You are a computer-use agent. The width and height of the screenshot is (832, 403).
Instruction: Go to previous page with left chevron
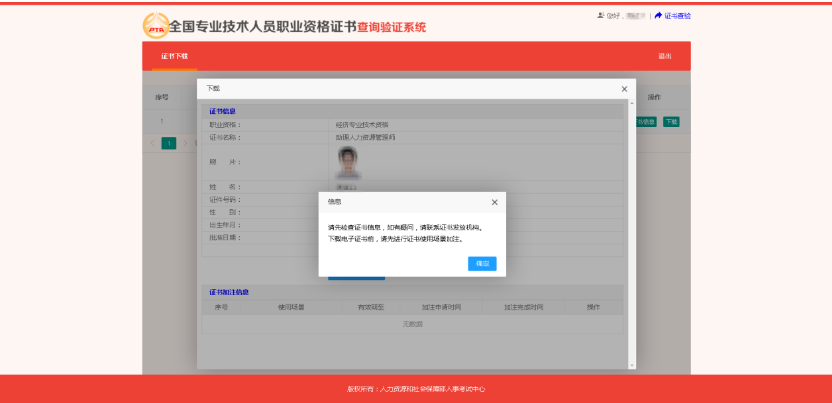pos(153,143)
